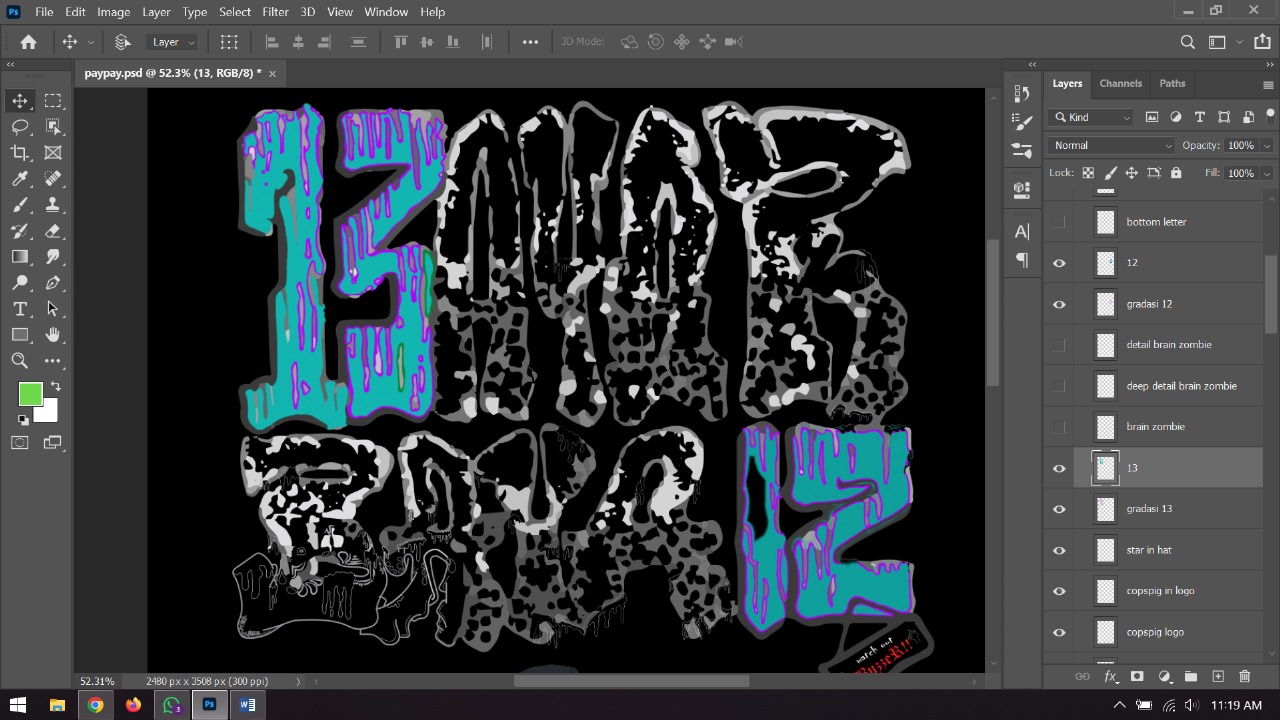Create a new group folder icon

tap(1191, 677)
